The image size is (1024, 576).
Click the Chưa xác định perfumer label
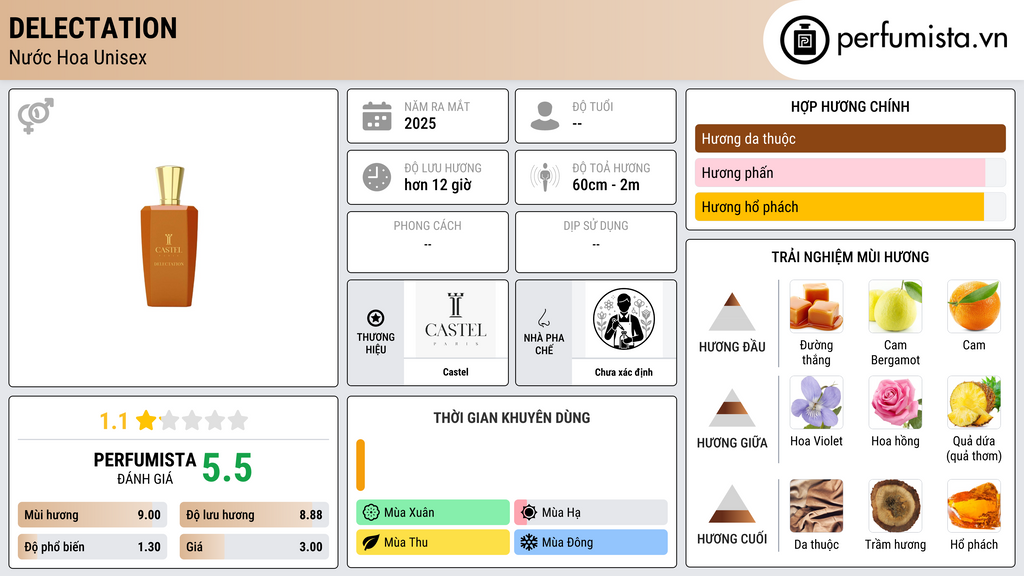624,372
